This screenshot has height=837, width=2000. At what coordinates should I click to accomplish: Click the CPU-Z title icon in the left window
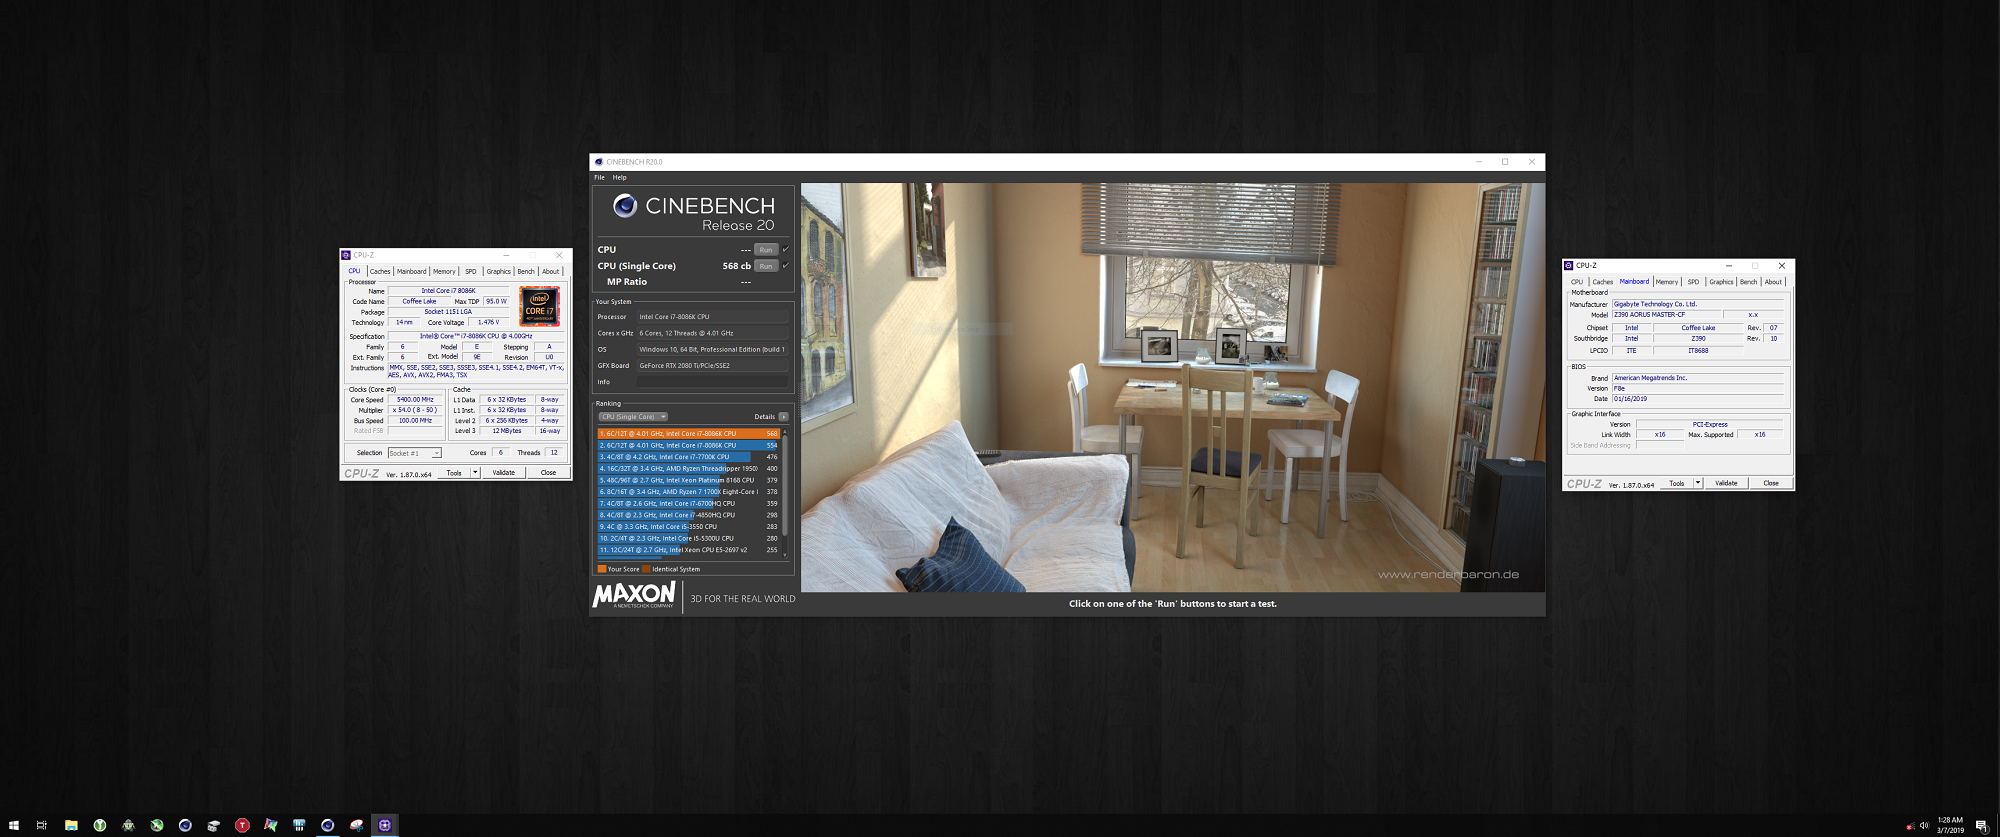(x=346, y=255)
